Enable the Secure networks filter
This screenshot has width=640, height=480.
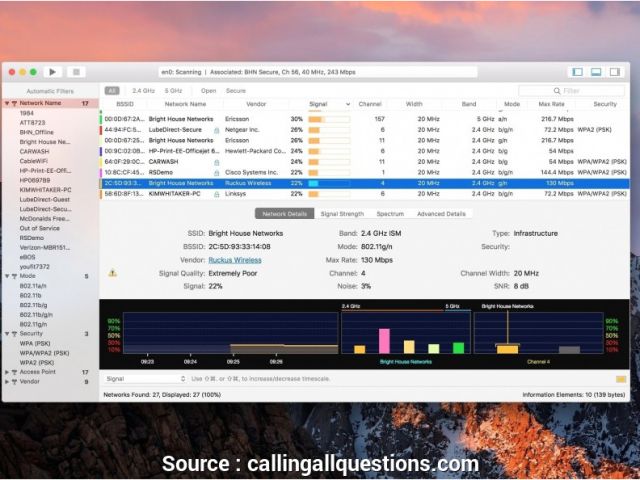point(236,90)
